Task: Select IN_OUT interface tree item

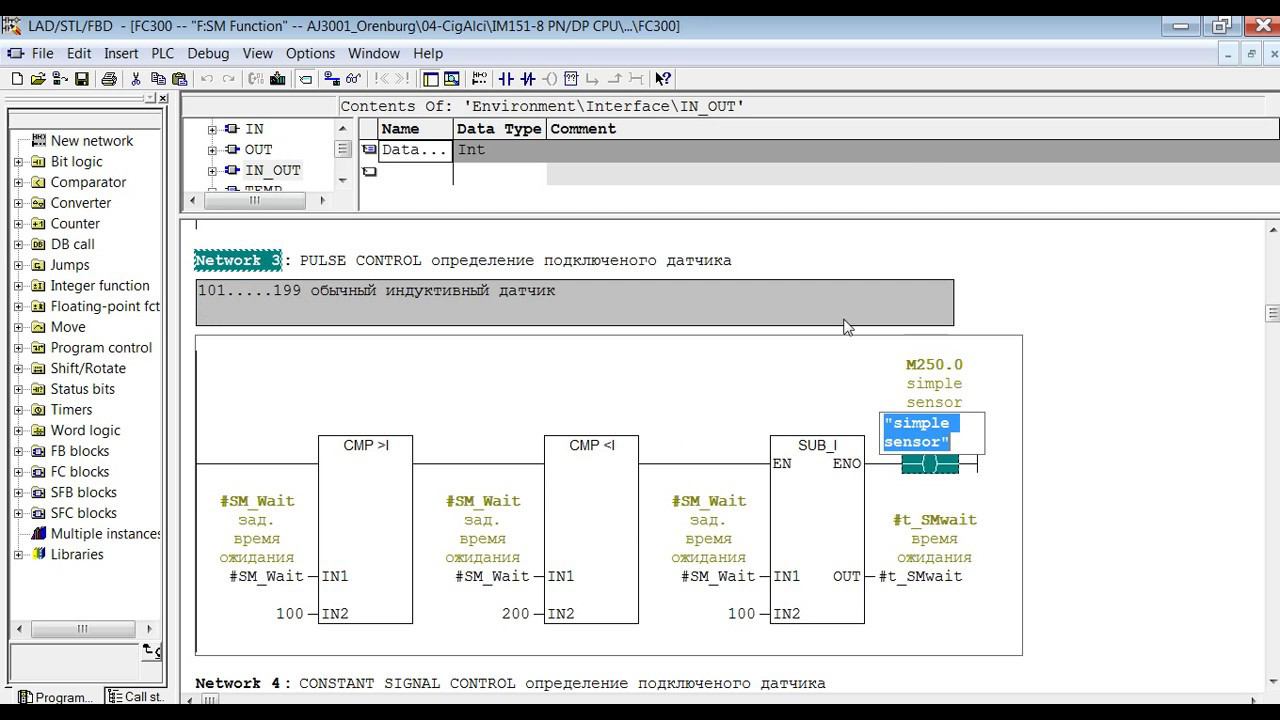Action: 272,171
